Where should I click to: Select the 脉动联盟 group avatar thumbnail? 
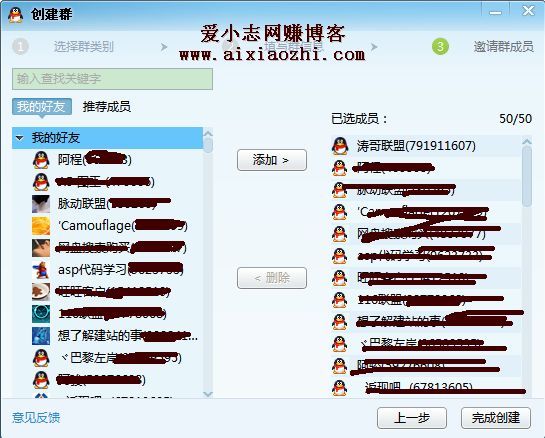coord(41,204)
